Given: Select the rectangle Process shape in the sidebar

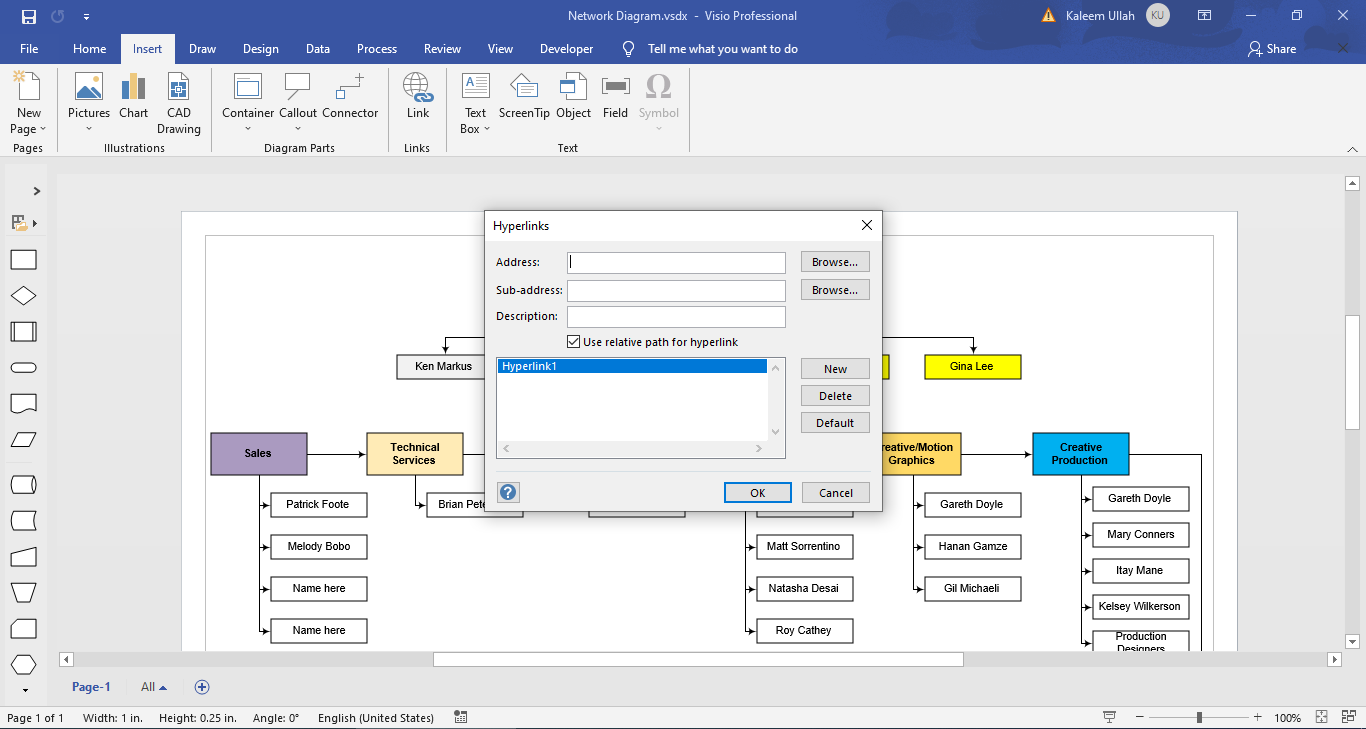Looking at the screenshot, I should (23, 259).
